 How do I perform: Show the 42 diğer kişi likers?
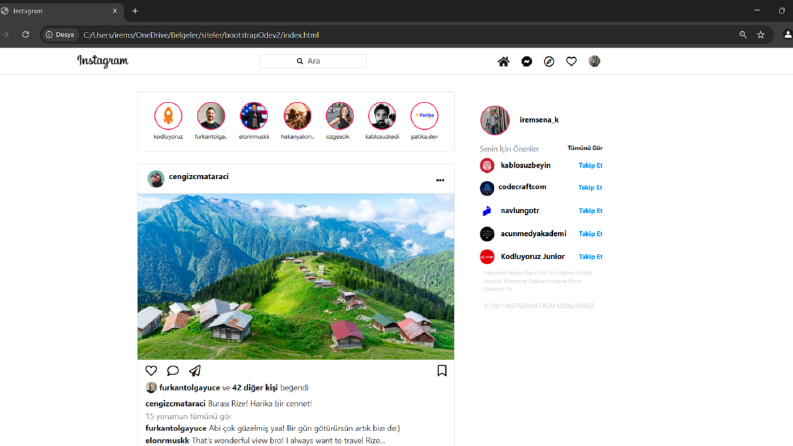(255, 388)
